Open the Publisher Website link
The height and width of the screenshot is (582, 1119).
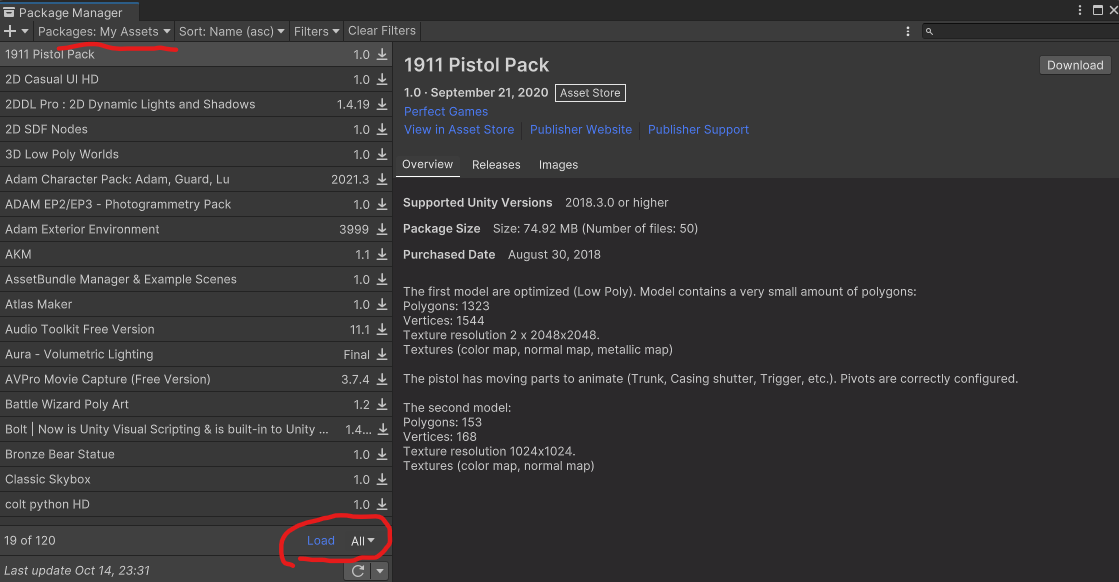581,130
